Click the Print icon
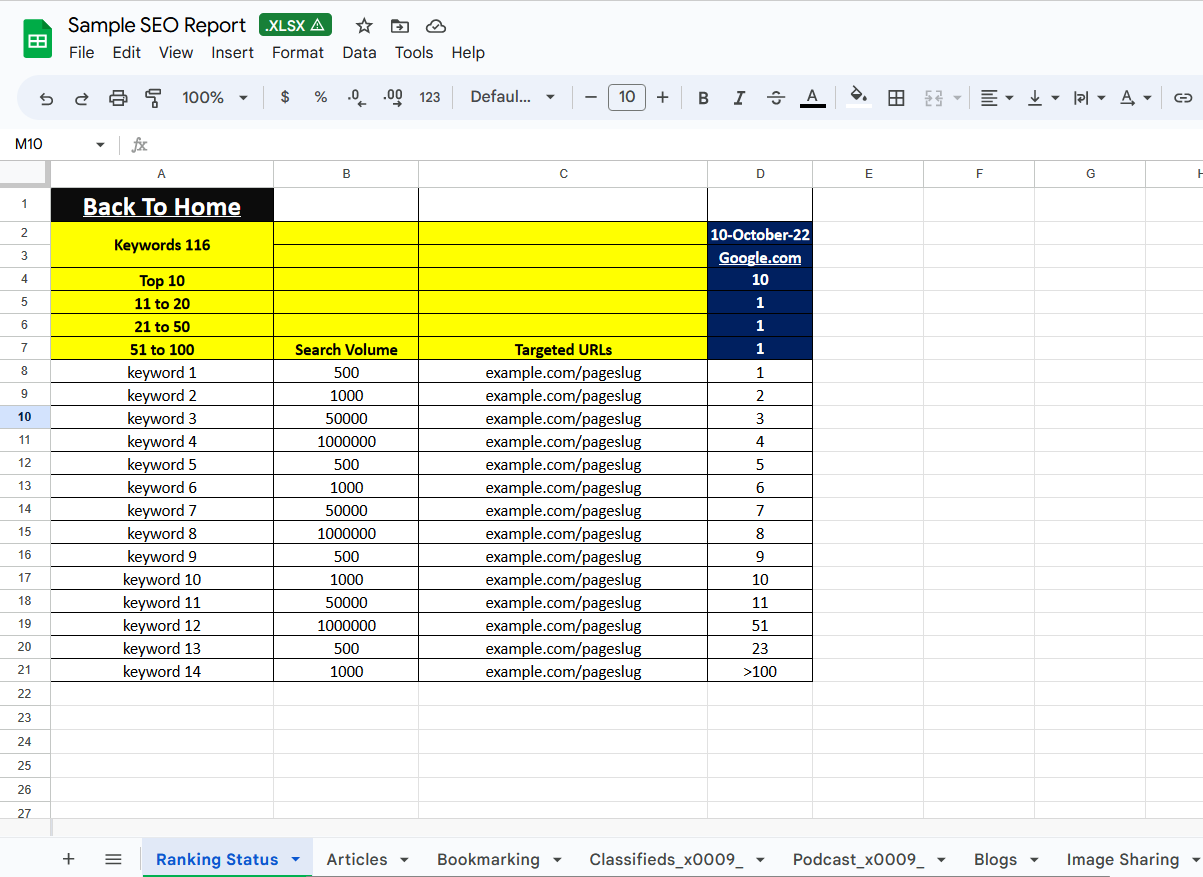This screenshot has width=1203, height=877. tap(118, 97)
